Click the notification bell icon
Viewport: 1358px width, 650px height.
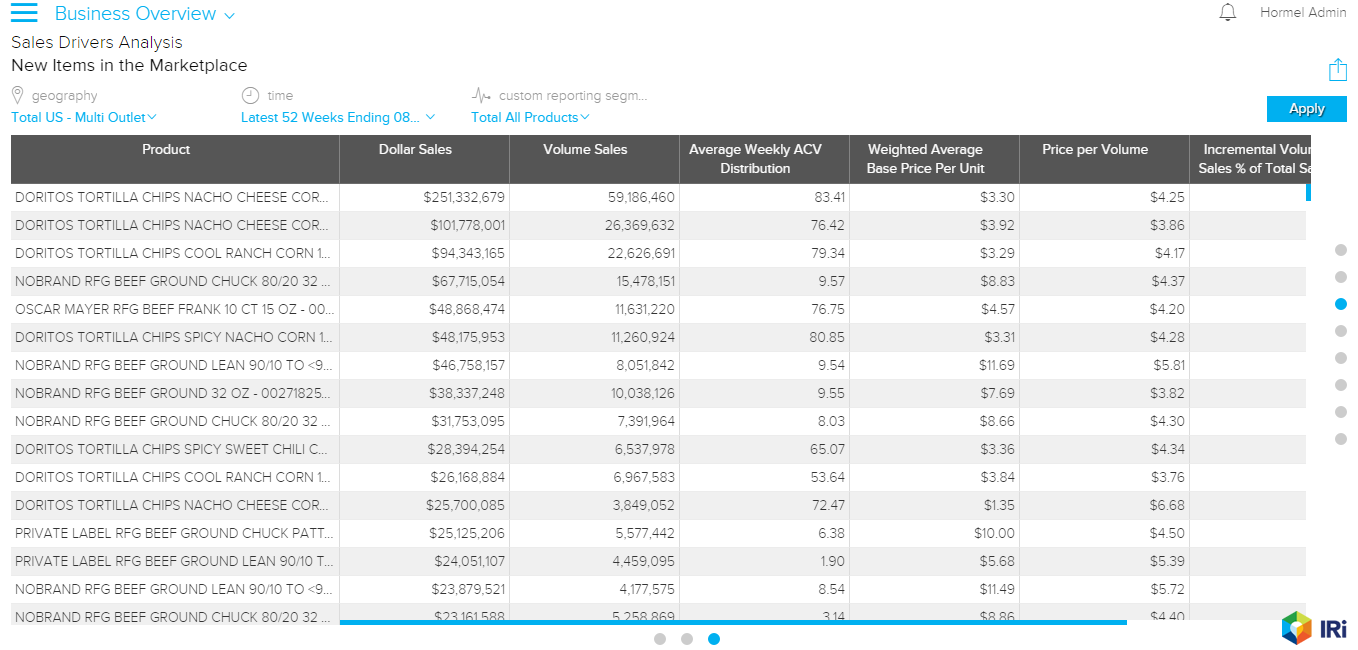coord(1228,13)
